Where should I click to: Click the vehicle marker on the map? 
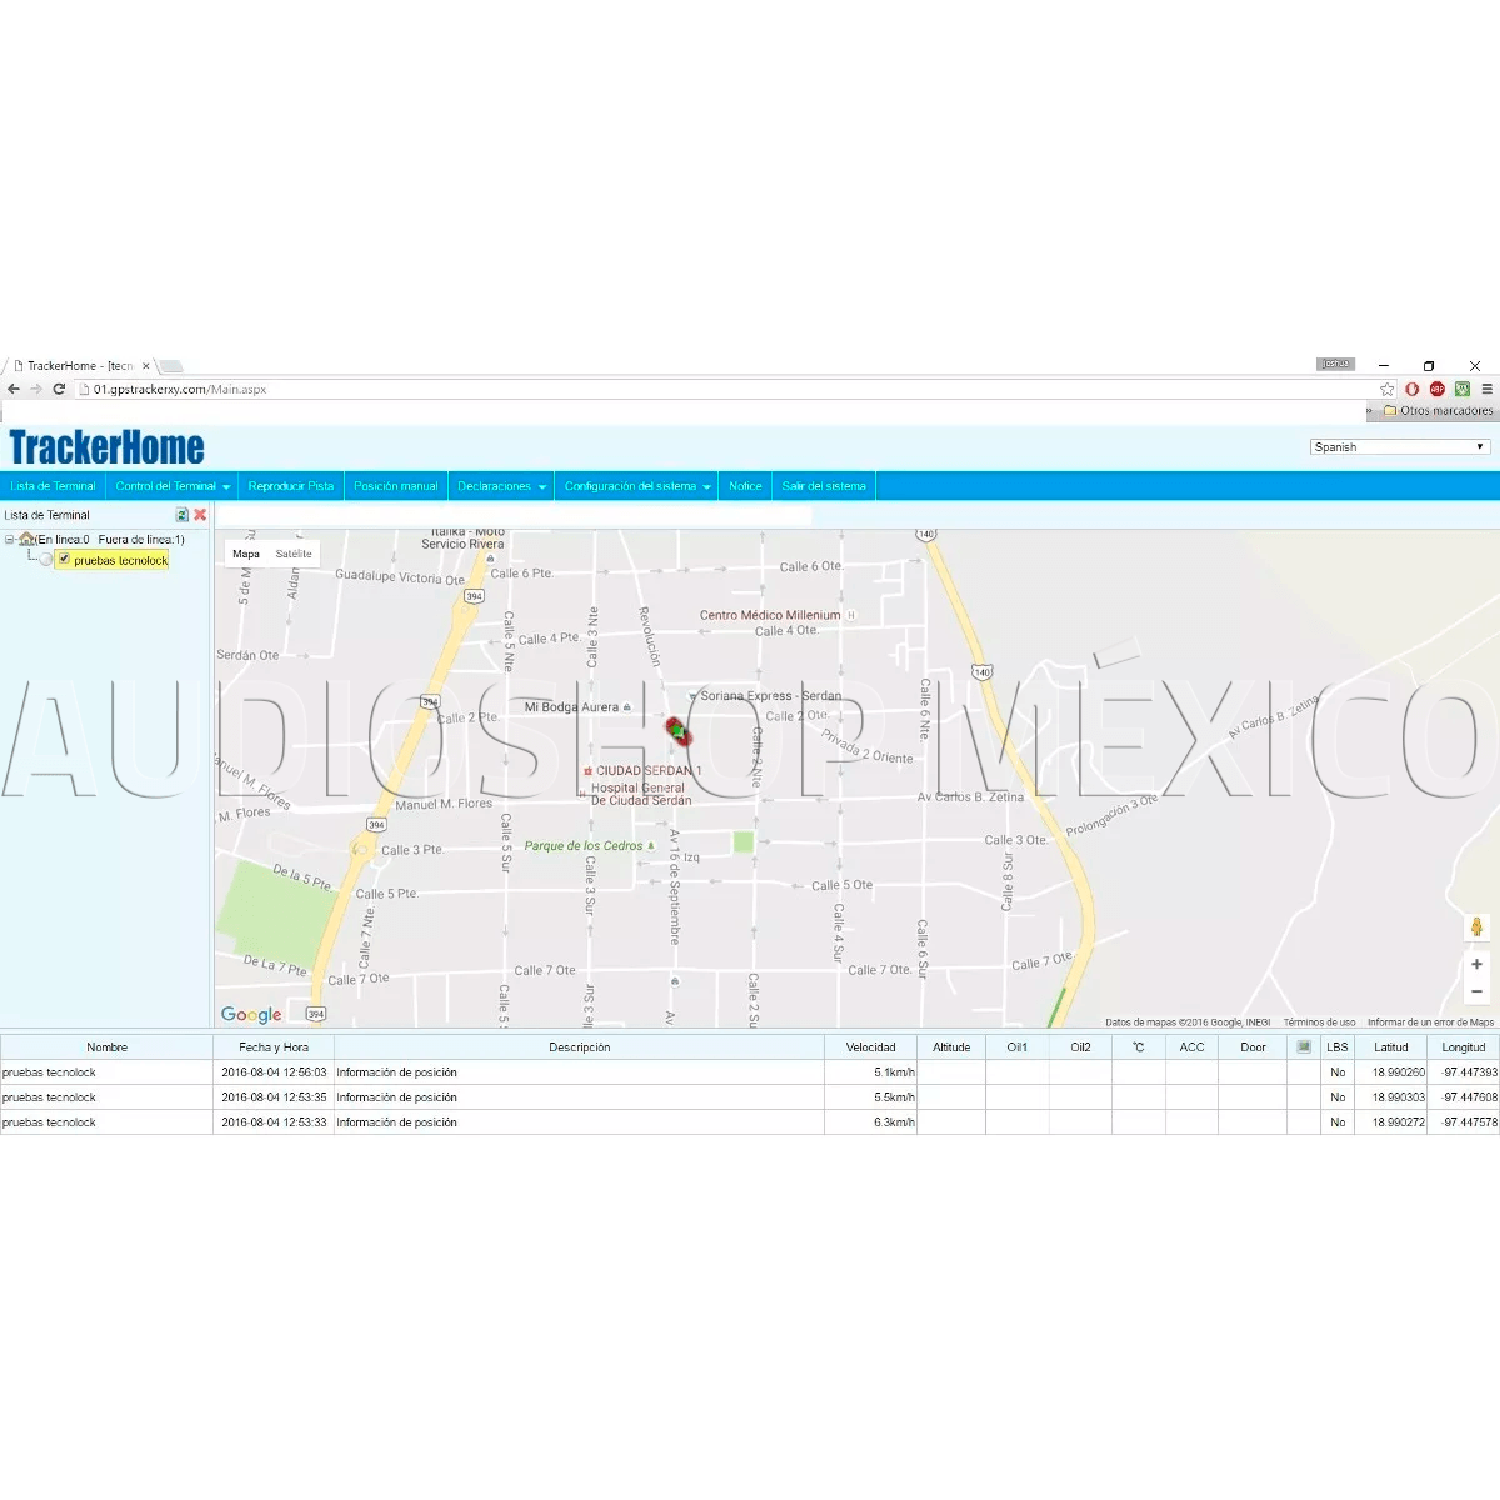click(x=678, y=731)
